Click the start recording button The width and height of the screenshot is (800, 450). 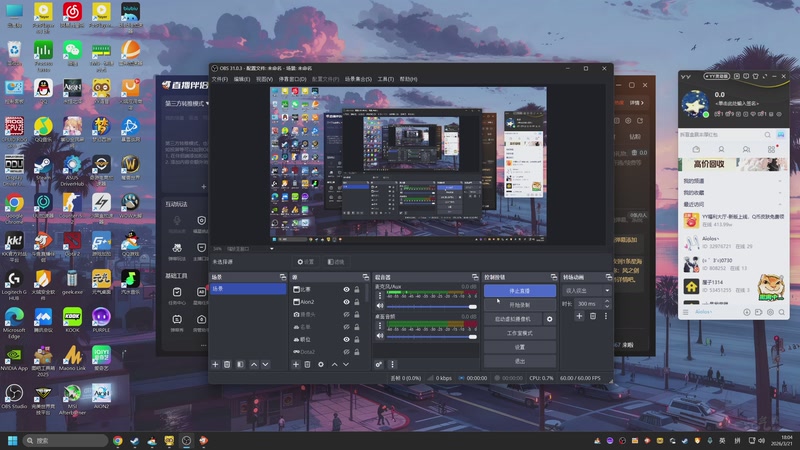[519, 305]
